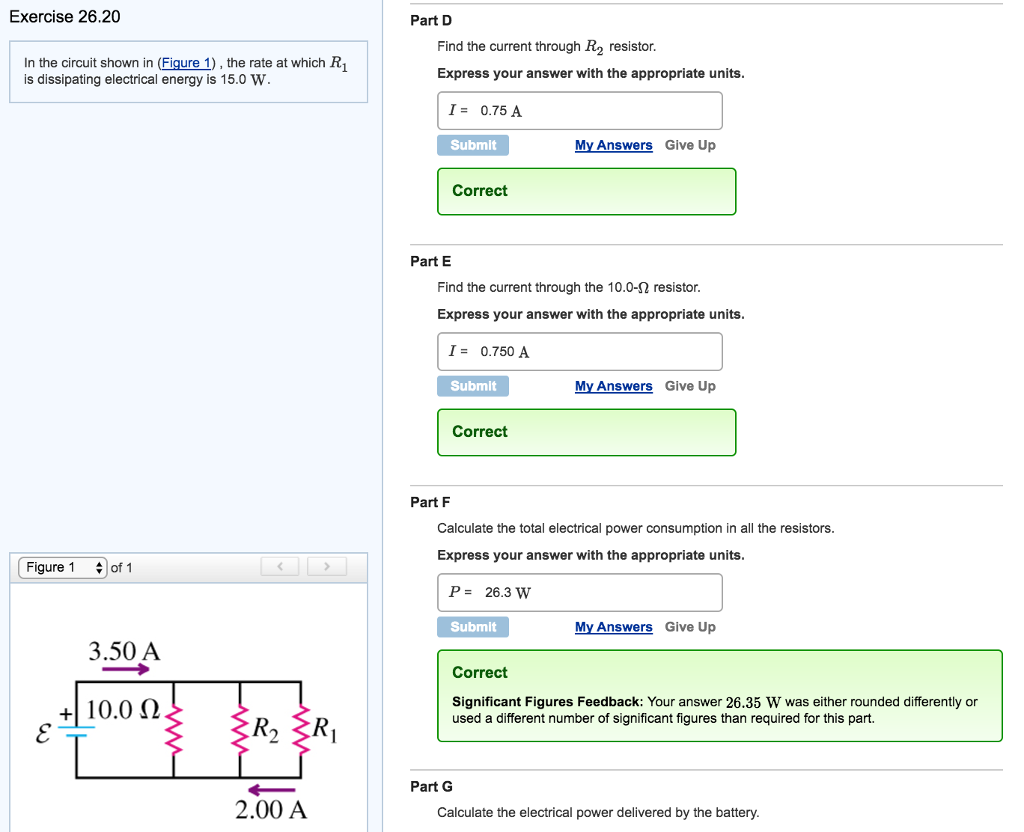1024x832 pixels.
Task: Click the Correct box under Part D
Action: [586, 191]
